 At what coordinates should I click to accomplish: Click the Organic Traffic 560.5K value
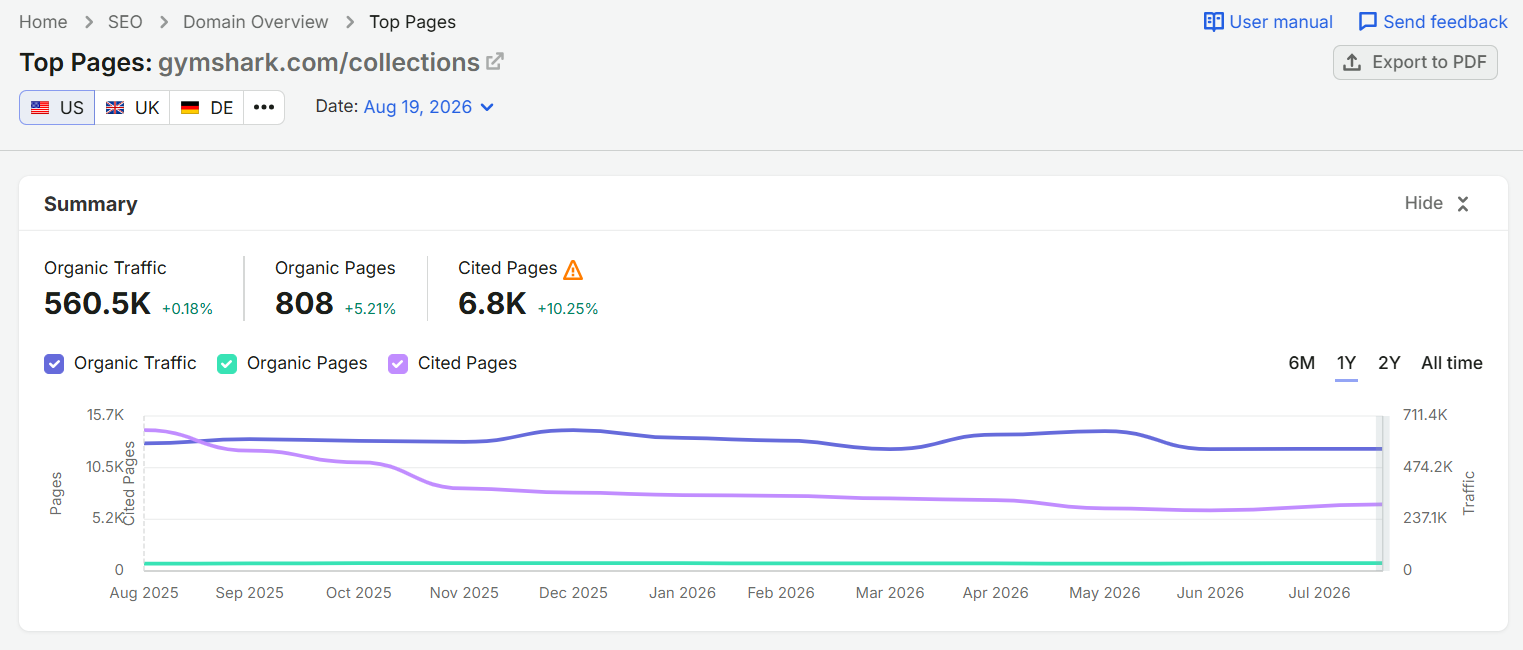coord(97,304)
